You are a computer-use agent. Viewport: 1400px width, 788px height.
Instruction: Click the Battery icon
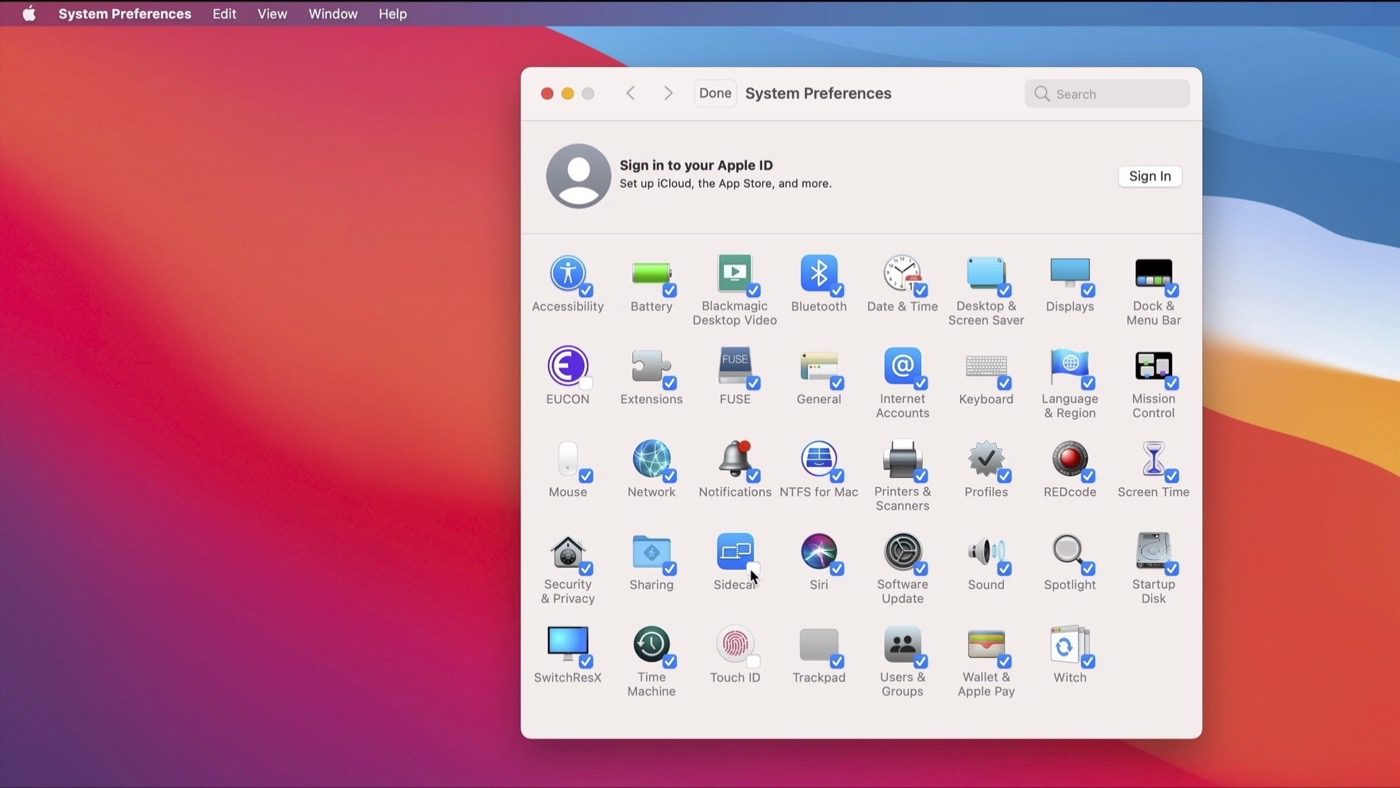pyautogui.click(x=651, y=273)
